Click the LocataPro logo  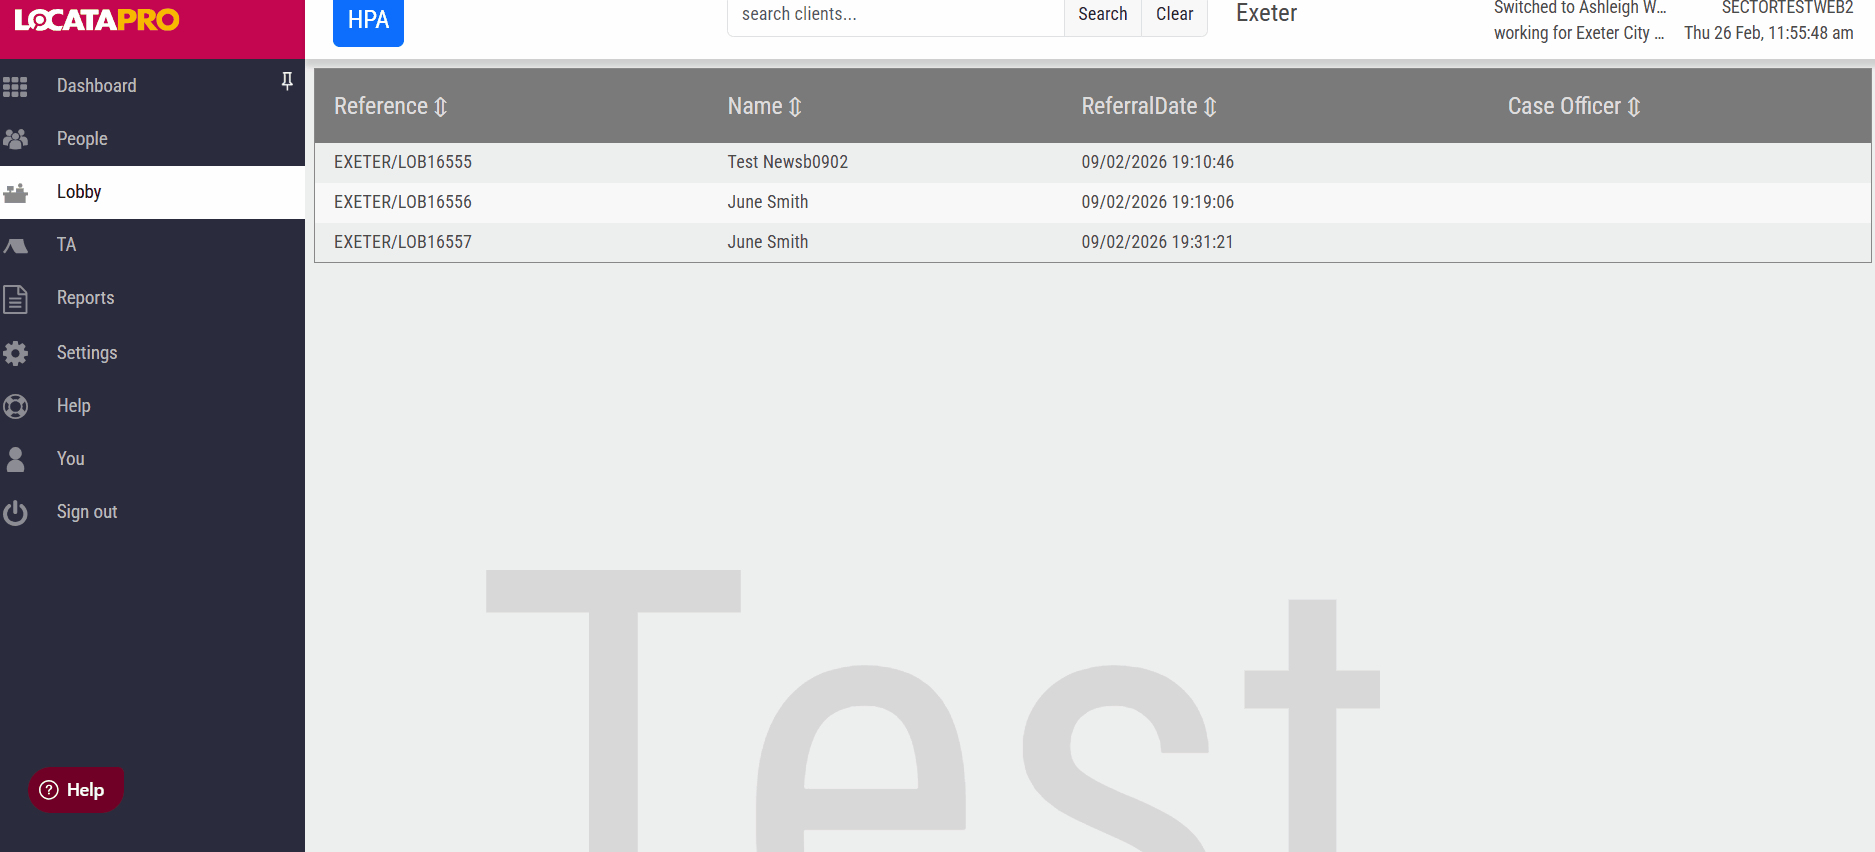pos(97,20)
